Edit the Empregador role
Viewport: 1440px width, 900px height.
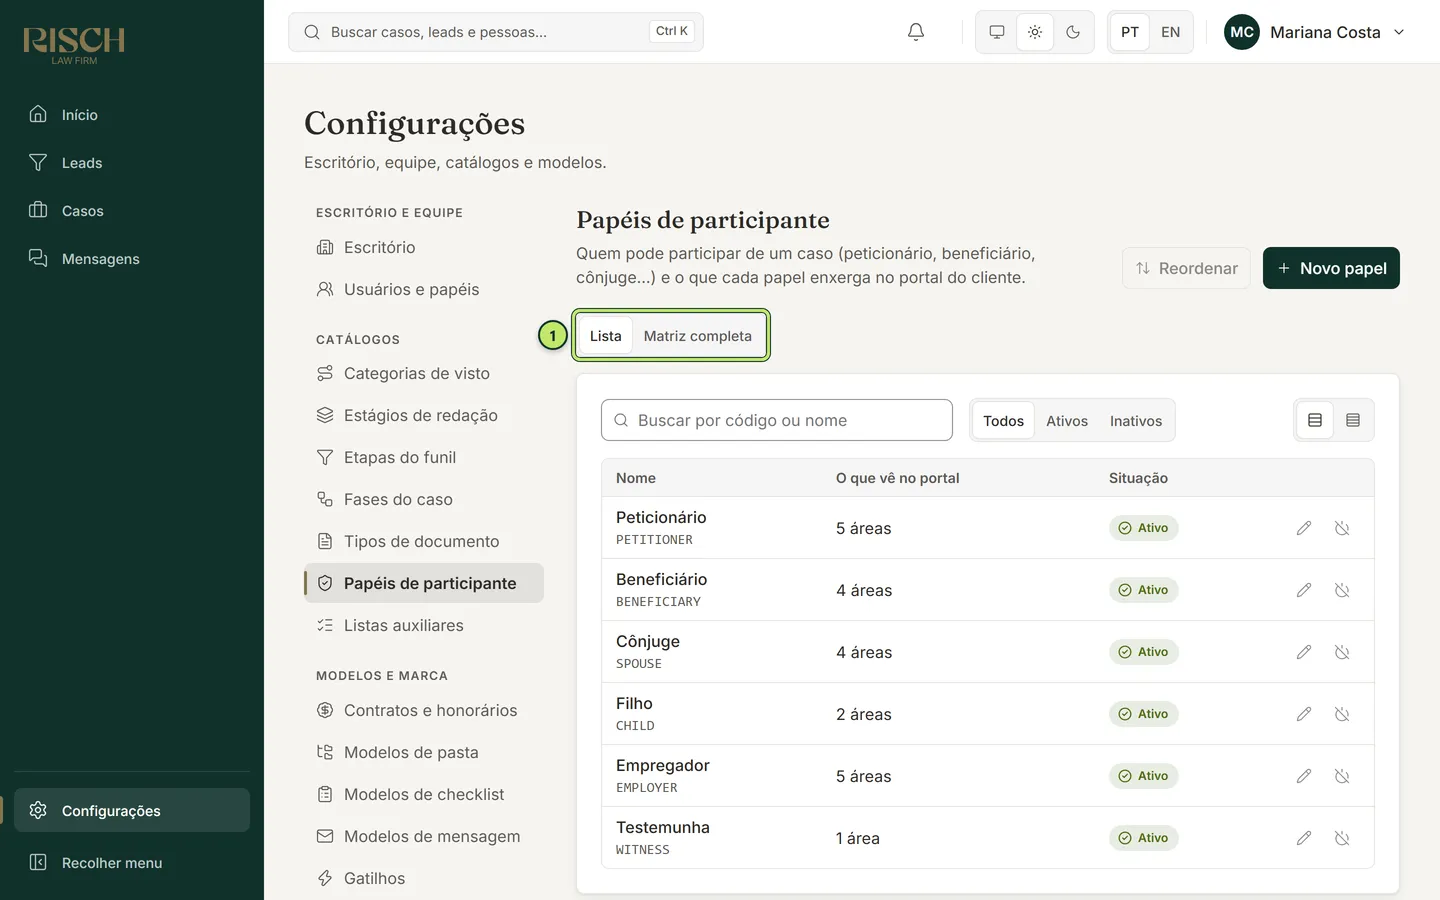coord(1304,776)
